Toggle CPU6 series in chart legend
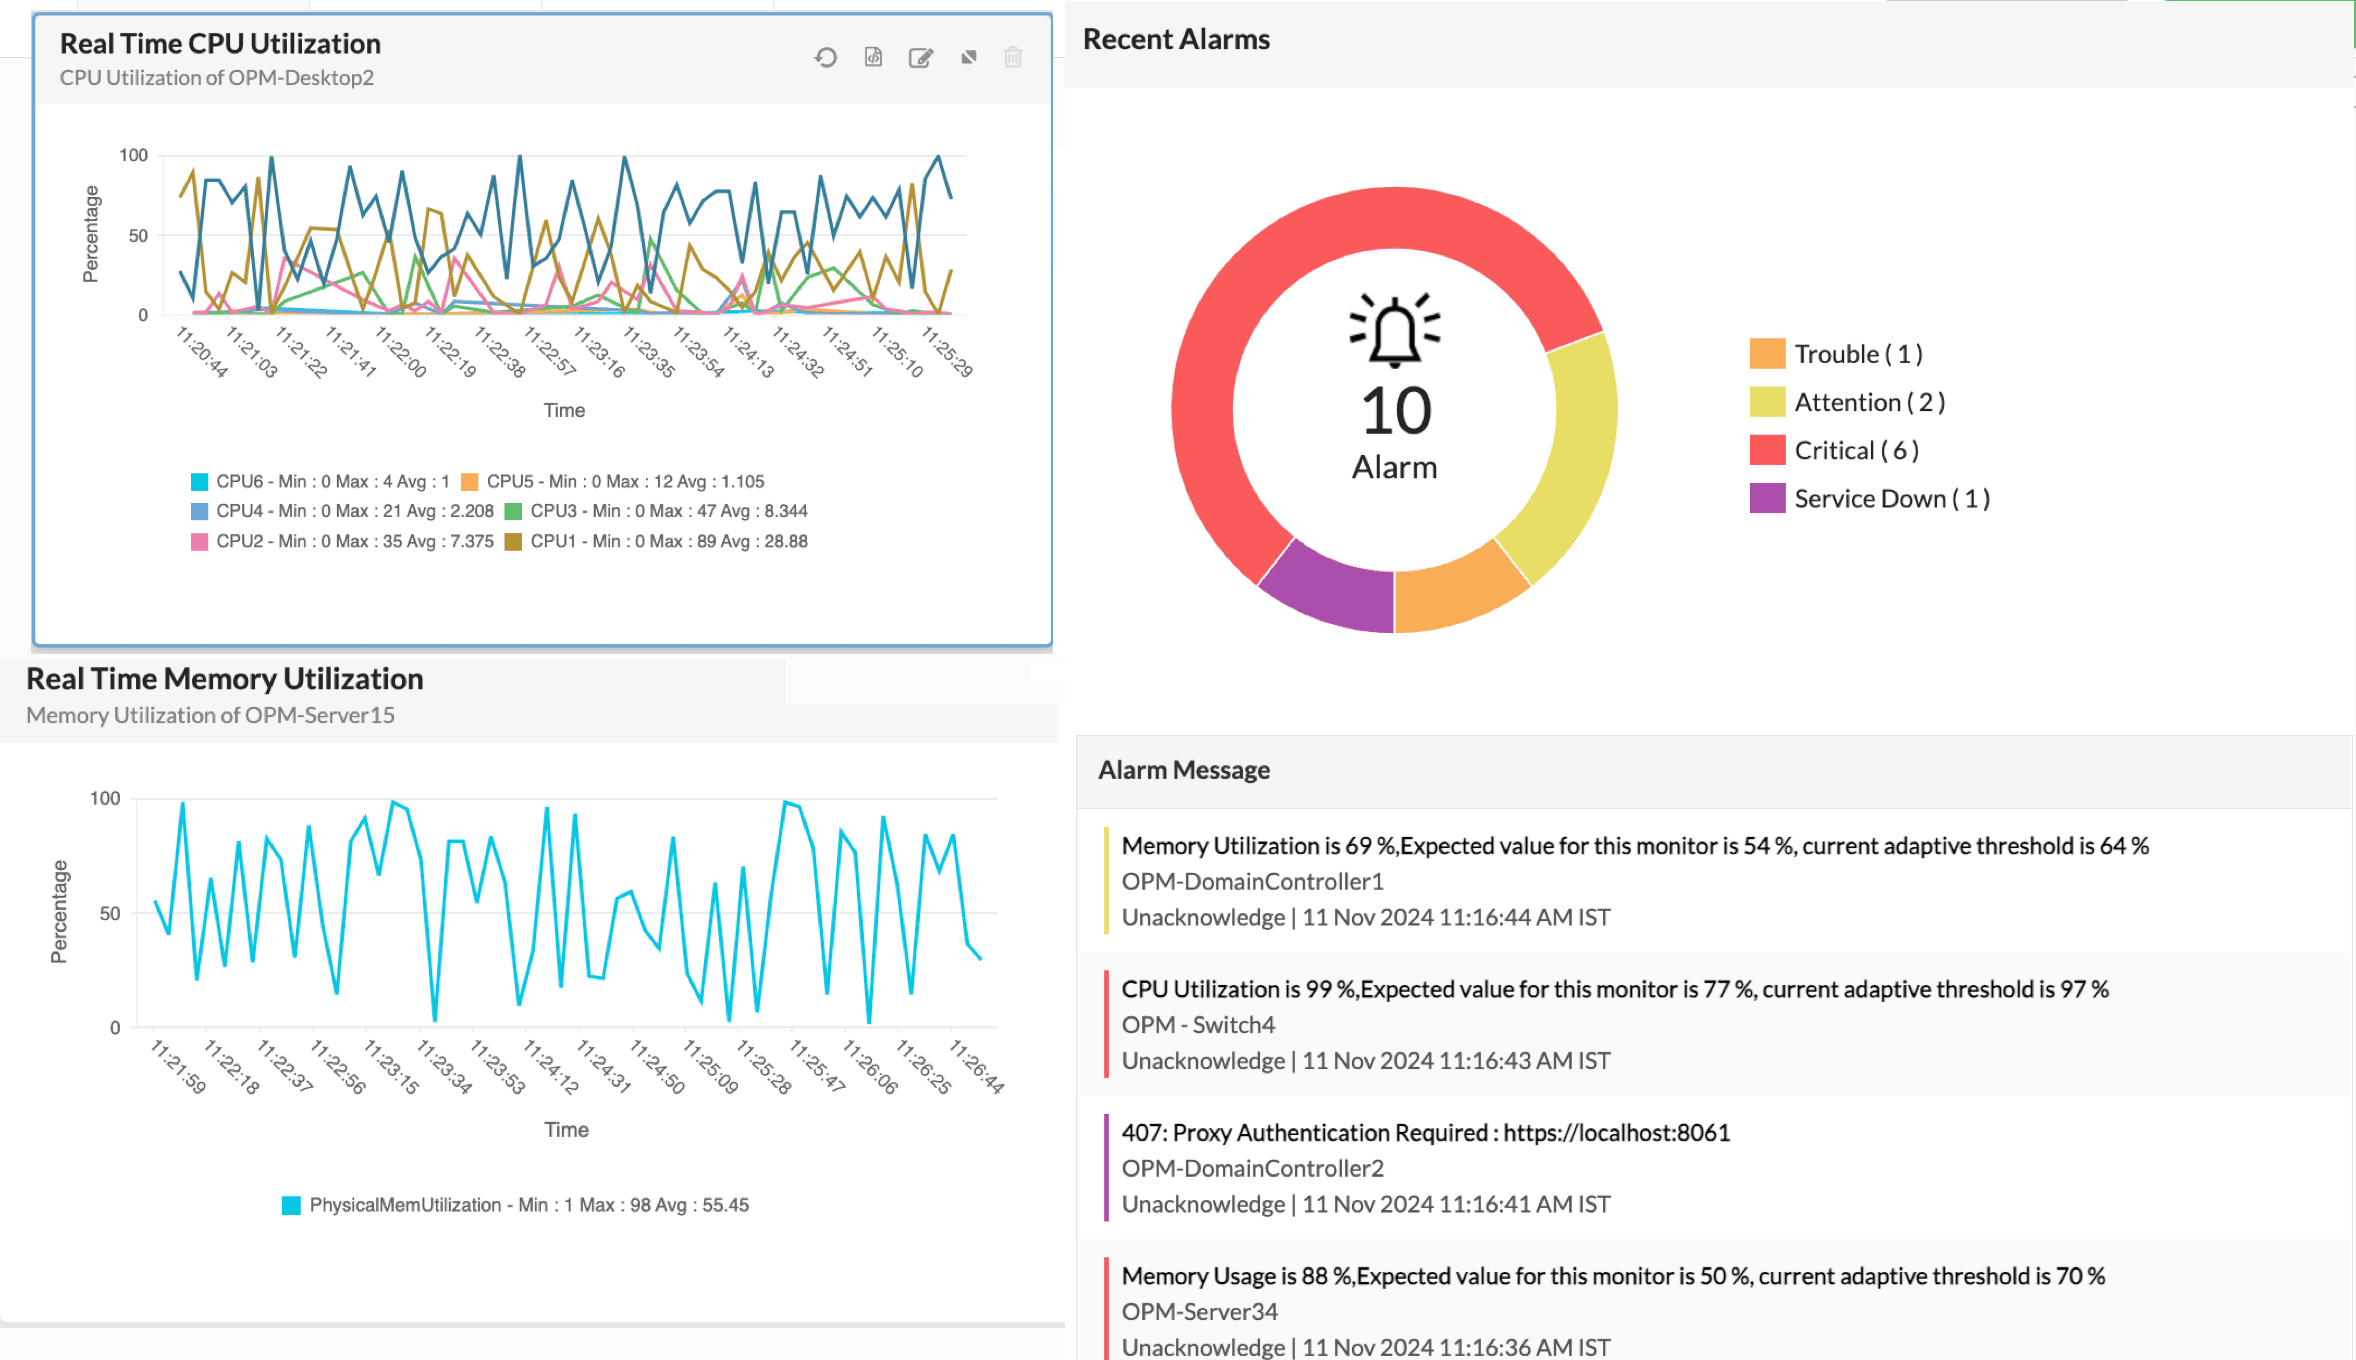This screenshot has width=2356, height=1360. pos(320,482)
